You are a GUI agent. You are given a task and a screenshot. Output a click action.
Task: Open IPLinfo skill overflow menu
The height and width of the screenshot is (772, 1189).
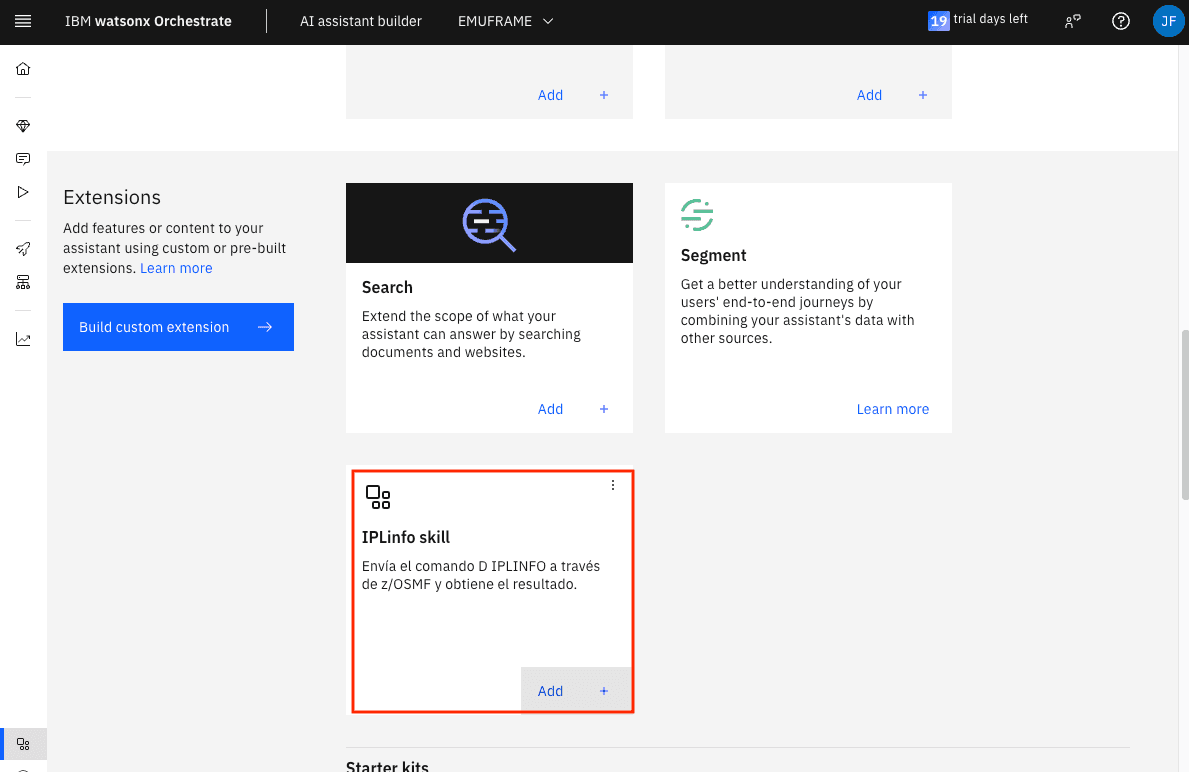click(613, 485)
